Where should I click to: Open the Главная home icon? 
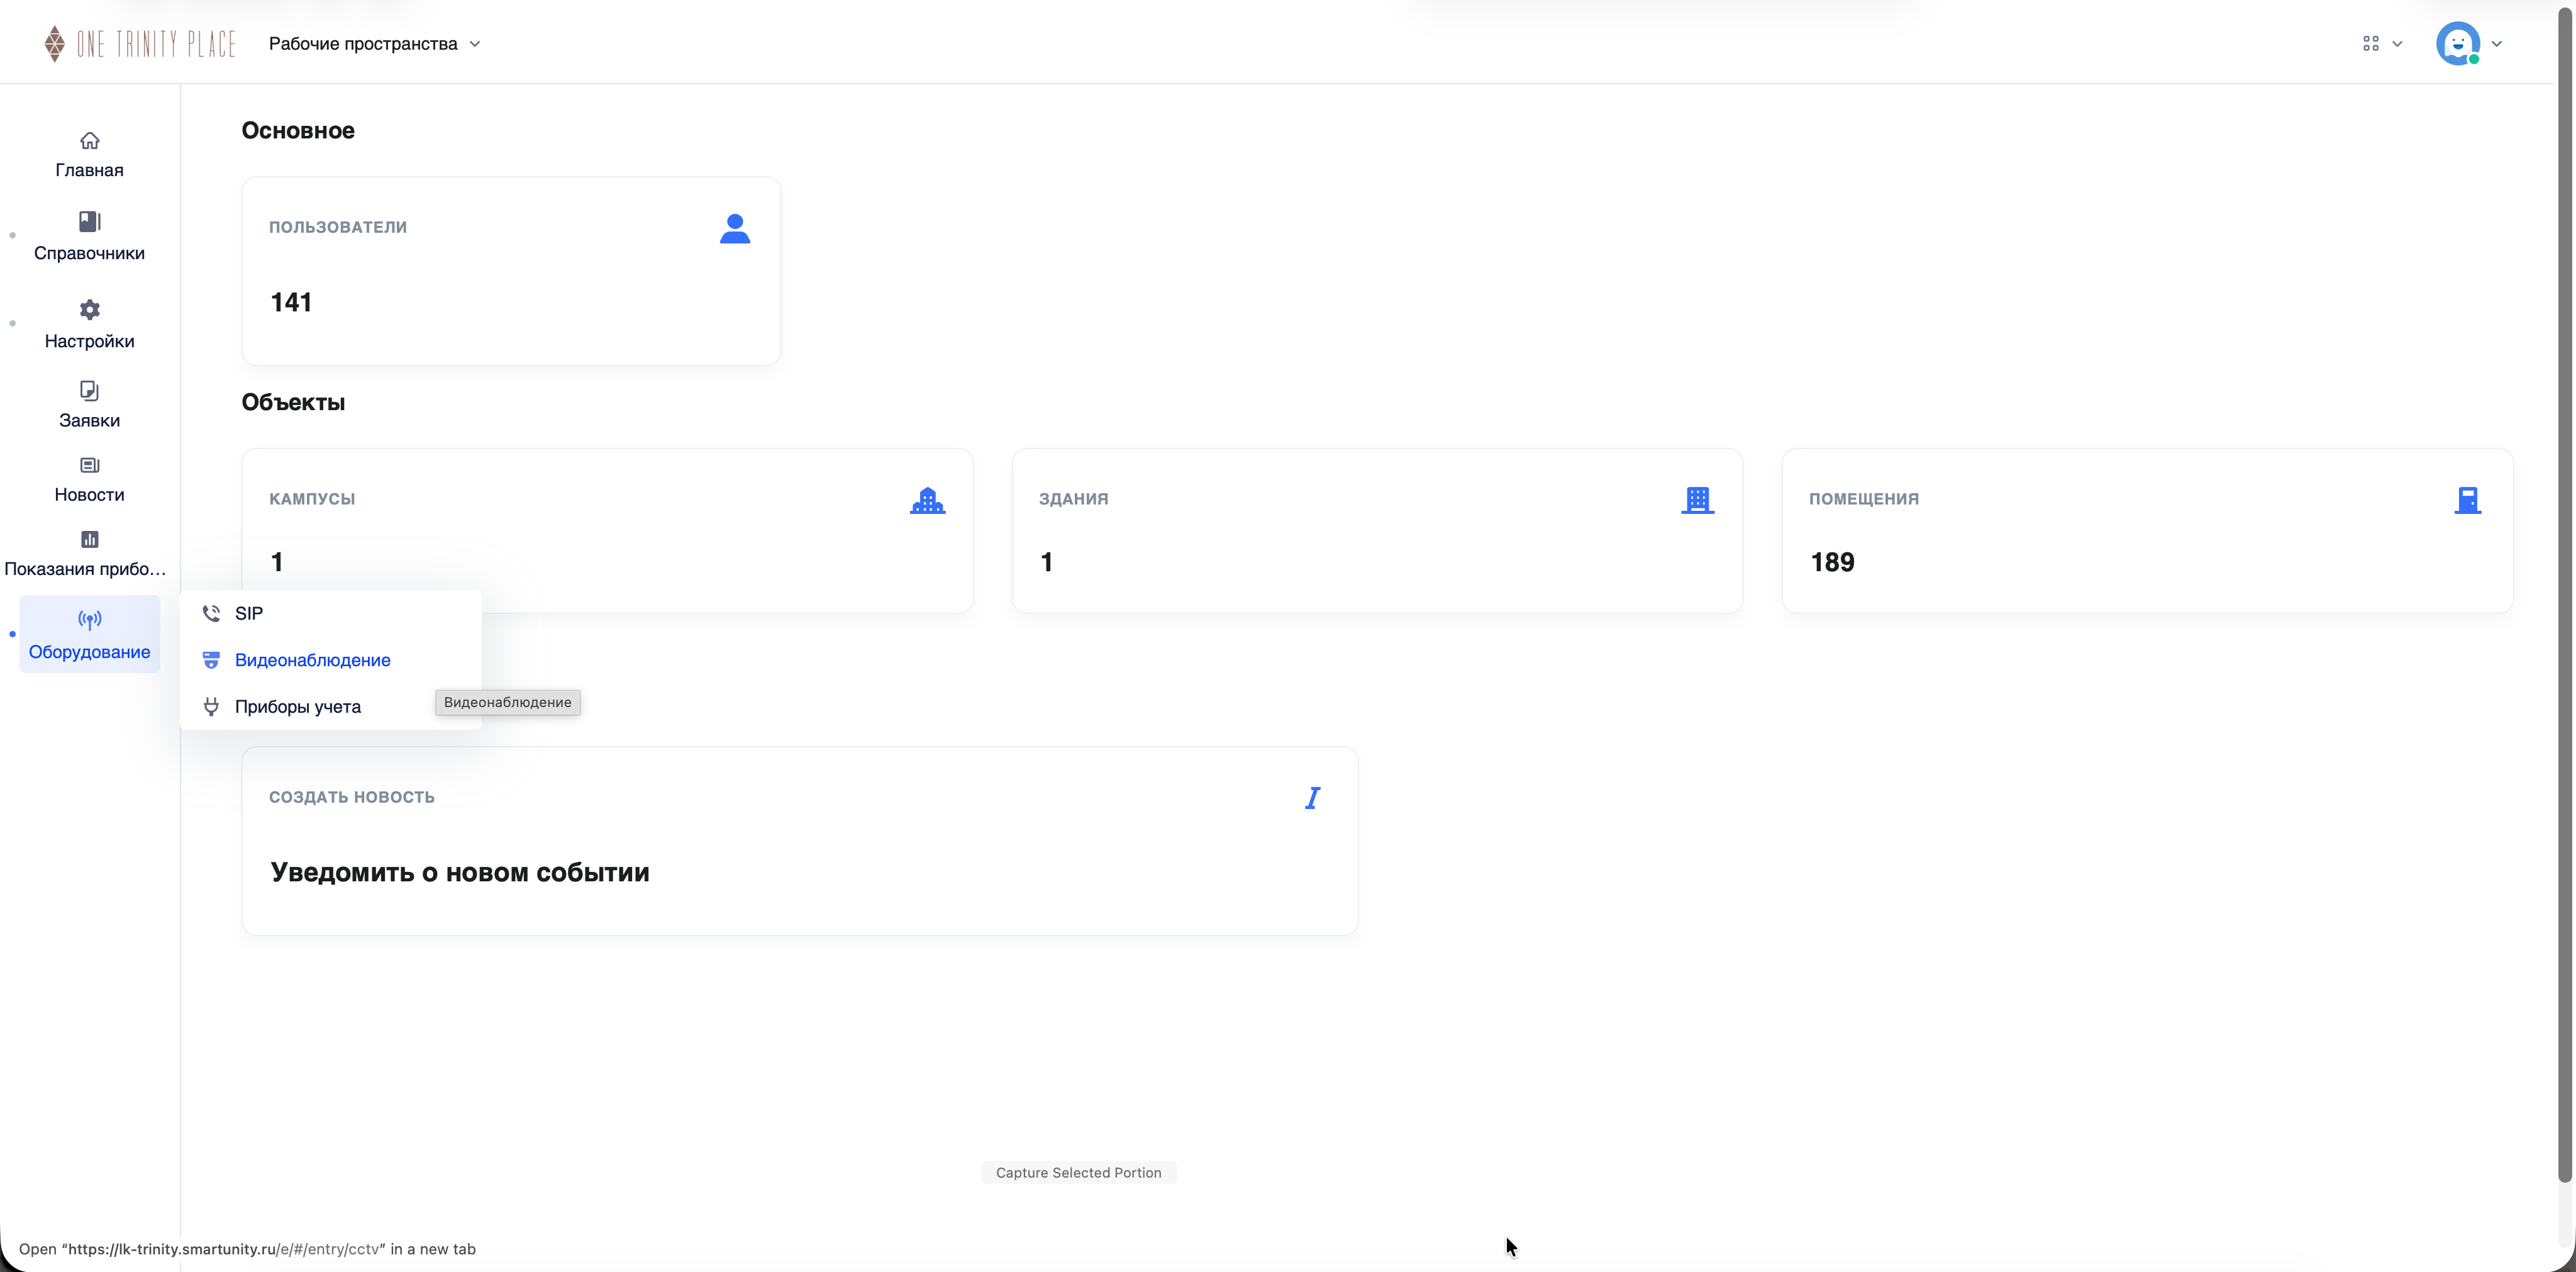point(89,141)
